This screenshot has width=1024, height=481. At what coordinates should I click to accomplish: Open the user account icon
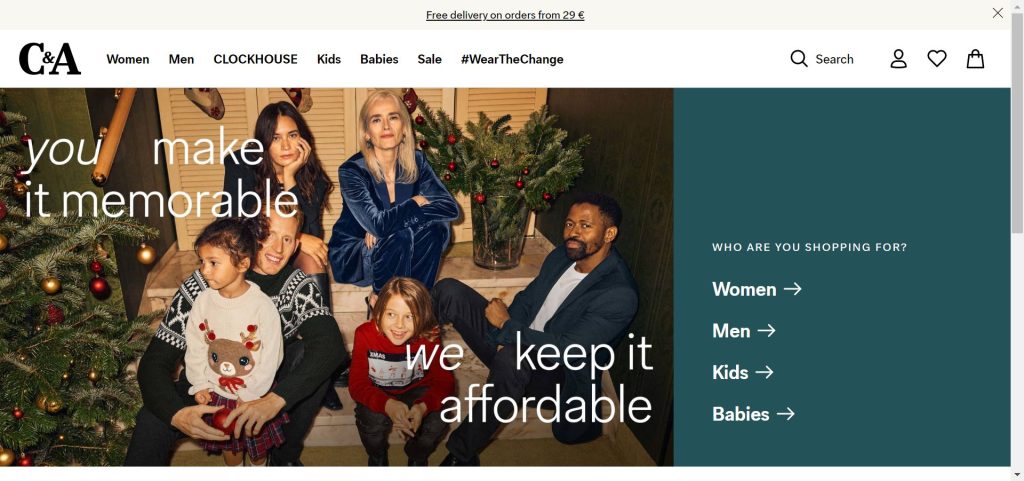[x=899, y=59]
